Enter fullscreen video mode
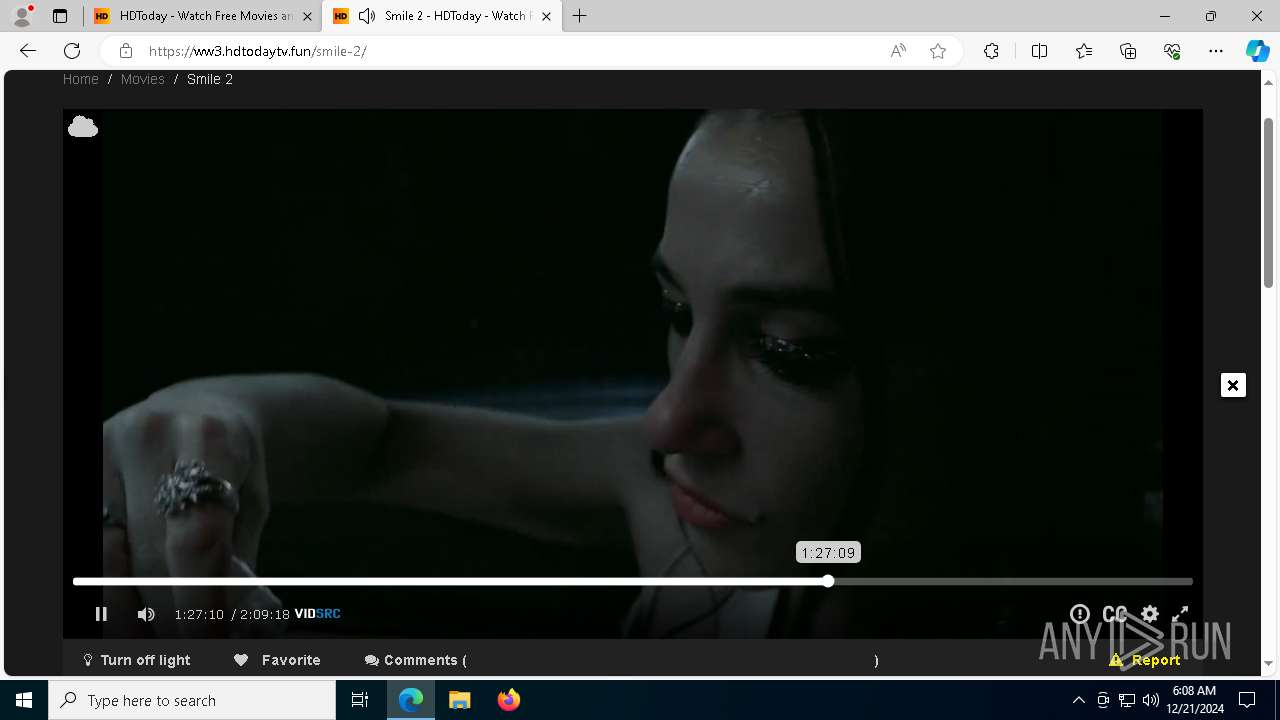This screenshot has width=1280, height=720. point(1180,614)
